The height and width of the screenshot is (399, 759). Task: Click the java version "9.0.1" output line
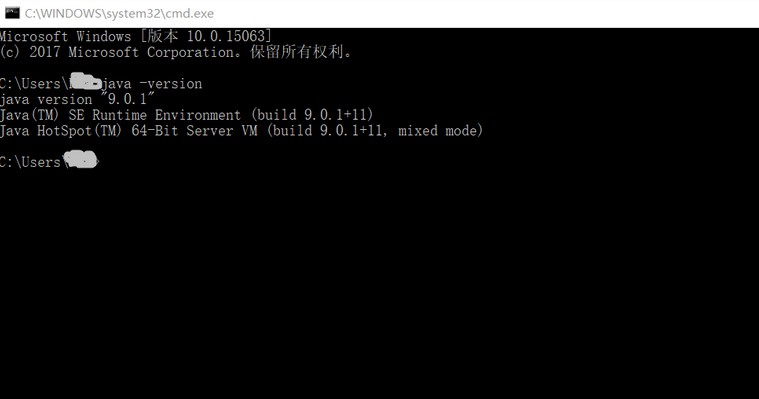pos(77,99)
